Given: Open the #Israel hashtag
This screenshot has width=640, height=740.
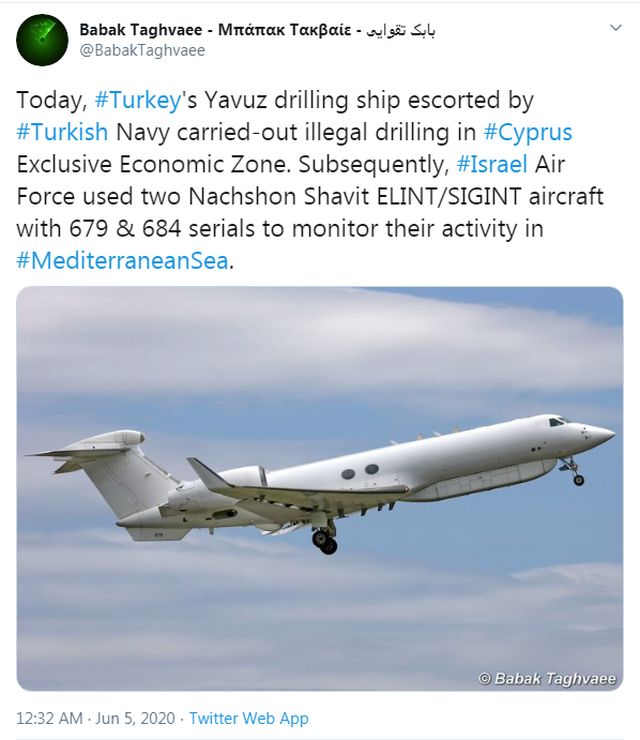Looking at the screenshot, I should pos(499,165).
